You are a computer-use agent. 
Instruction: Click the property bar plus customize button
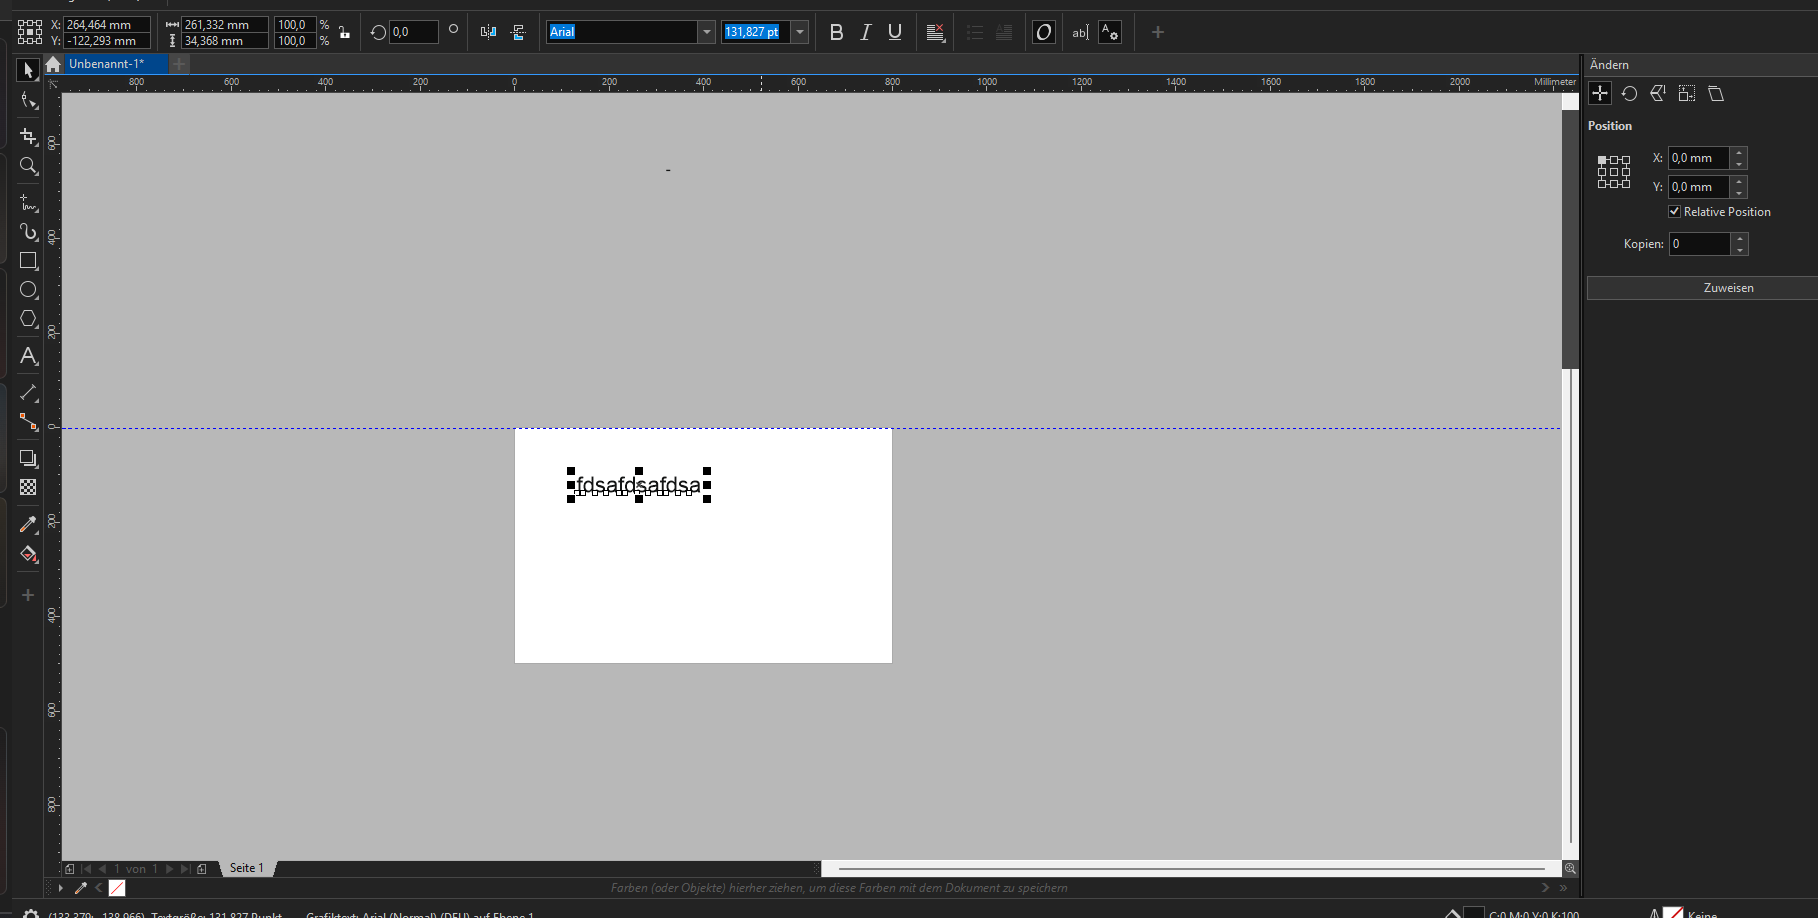1158,32
